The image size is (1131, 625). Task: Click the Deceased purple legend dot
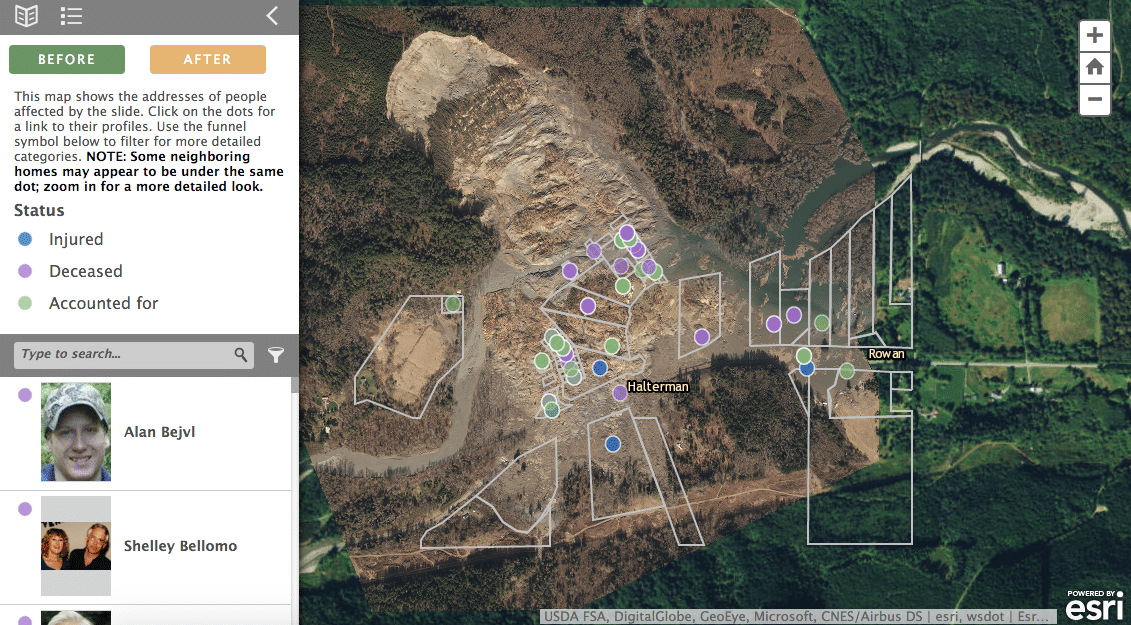coord(25,271)
